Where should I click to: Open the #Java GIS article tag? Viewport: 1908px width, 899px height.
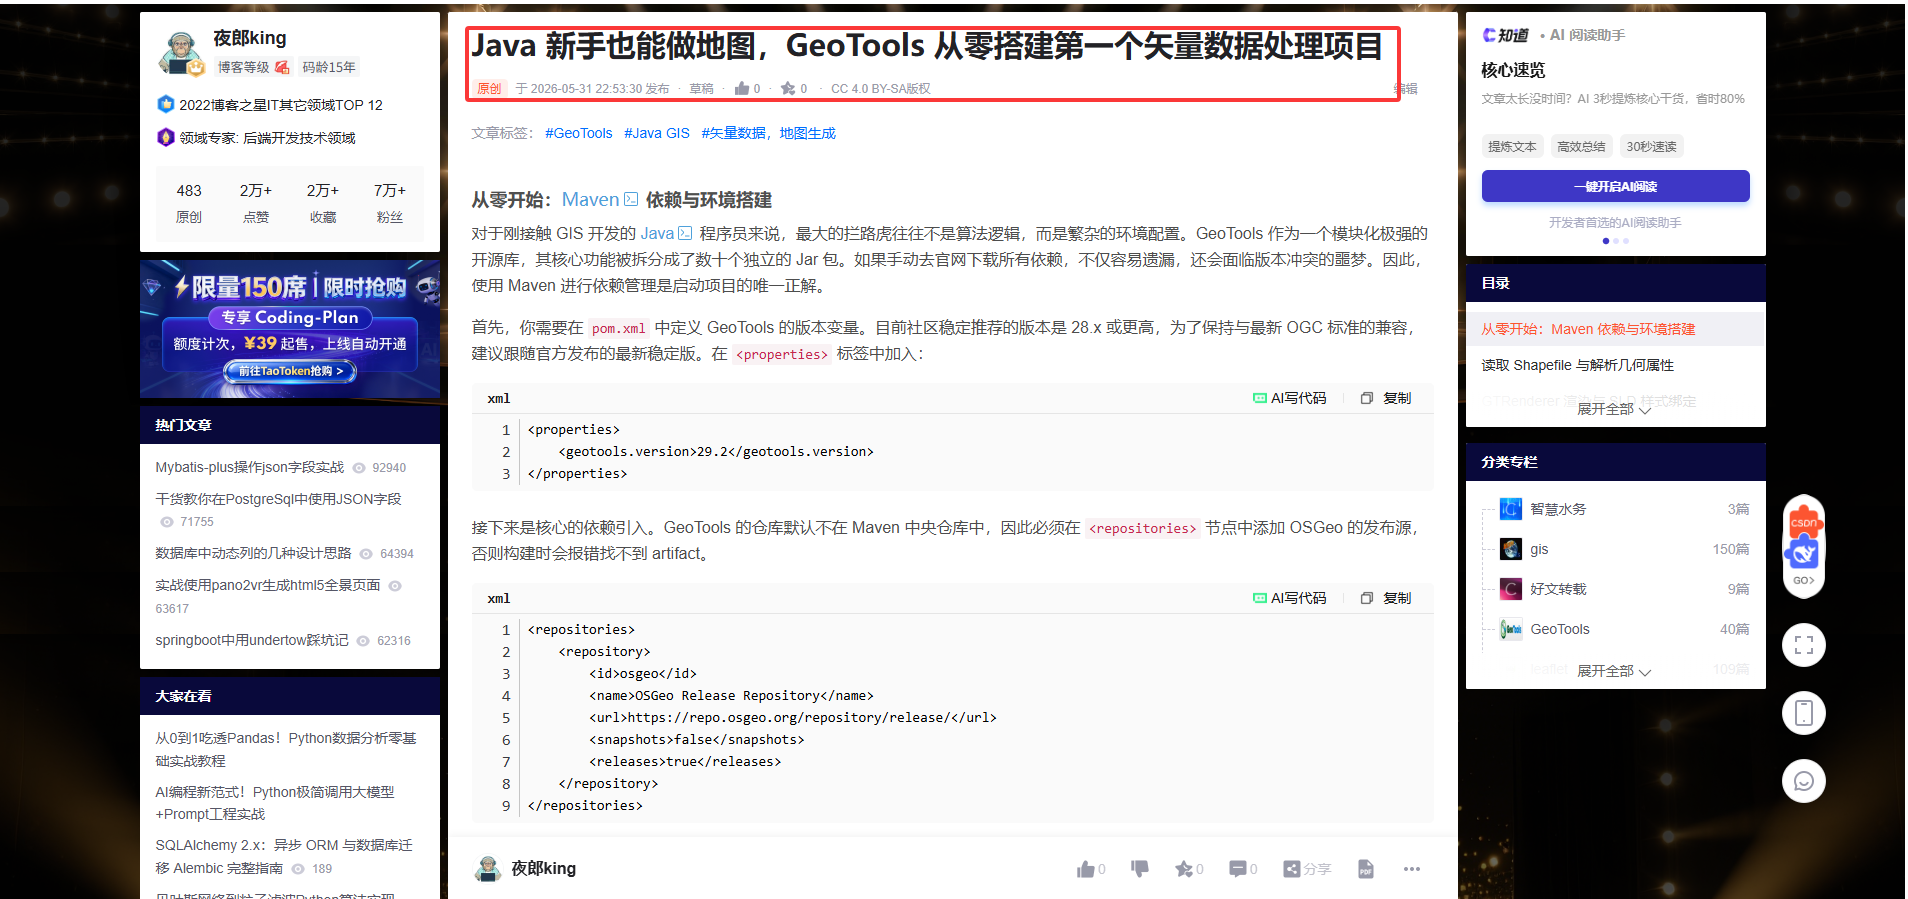(657, 133)
